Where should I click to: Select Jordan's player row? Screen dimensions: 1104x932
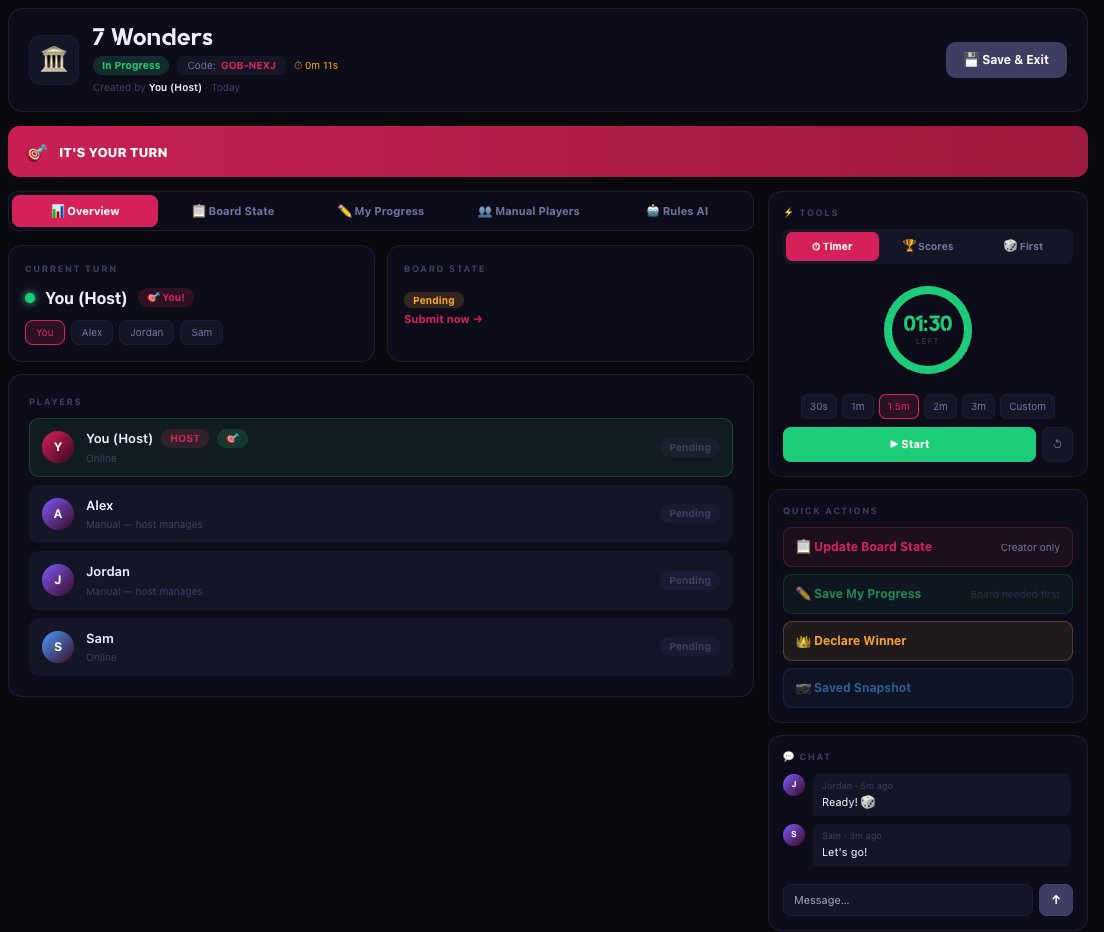click(x=381, y=581)
